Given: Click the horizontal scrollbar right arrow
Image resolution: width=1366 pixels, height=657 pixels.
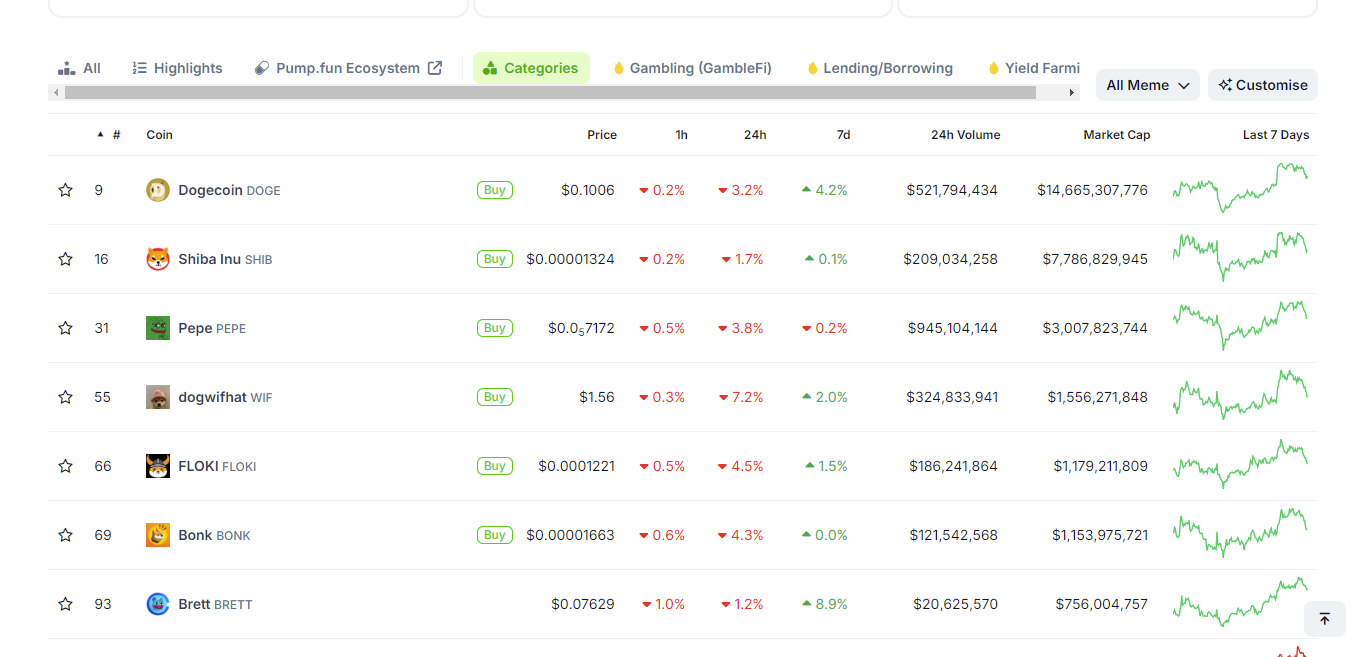Looking at the screenshot, I should coord(1072,92).
